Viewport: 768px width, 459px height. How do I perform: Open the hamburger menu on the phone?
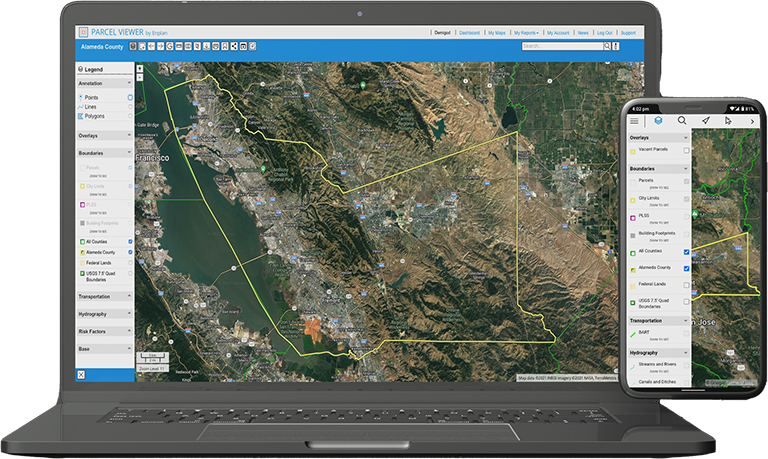click(x=634, y=121)
